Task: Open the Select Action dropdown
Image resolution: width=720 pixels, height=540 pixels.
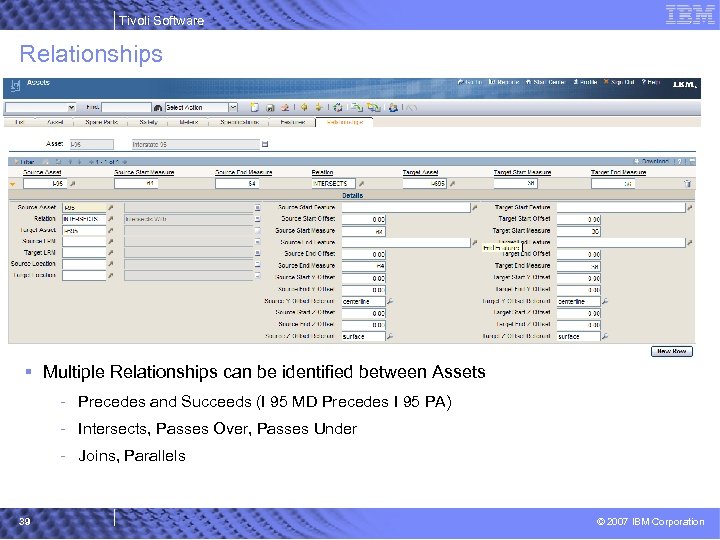Action: point(233,107)
